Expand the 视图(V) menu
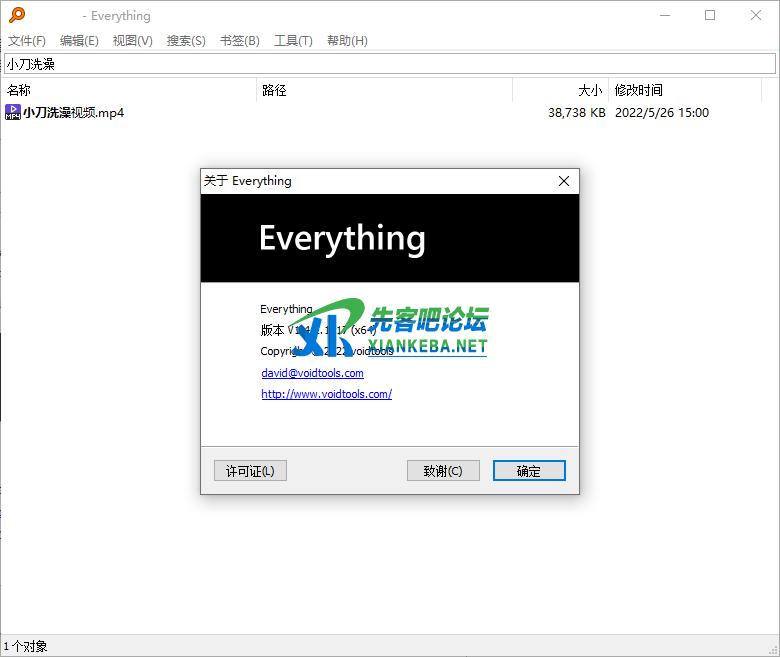 click(x=132, y=40)
